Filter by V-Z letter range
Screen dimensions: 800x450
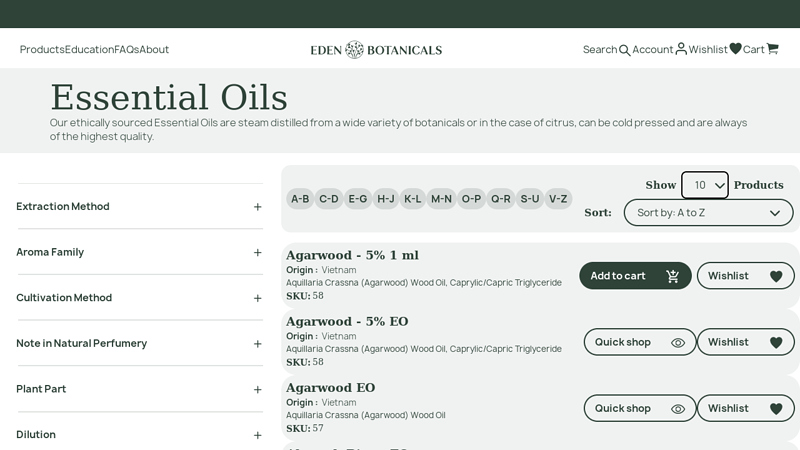tap(558, 199)
